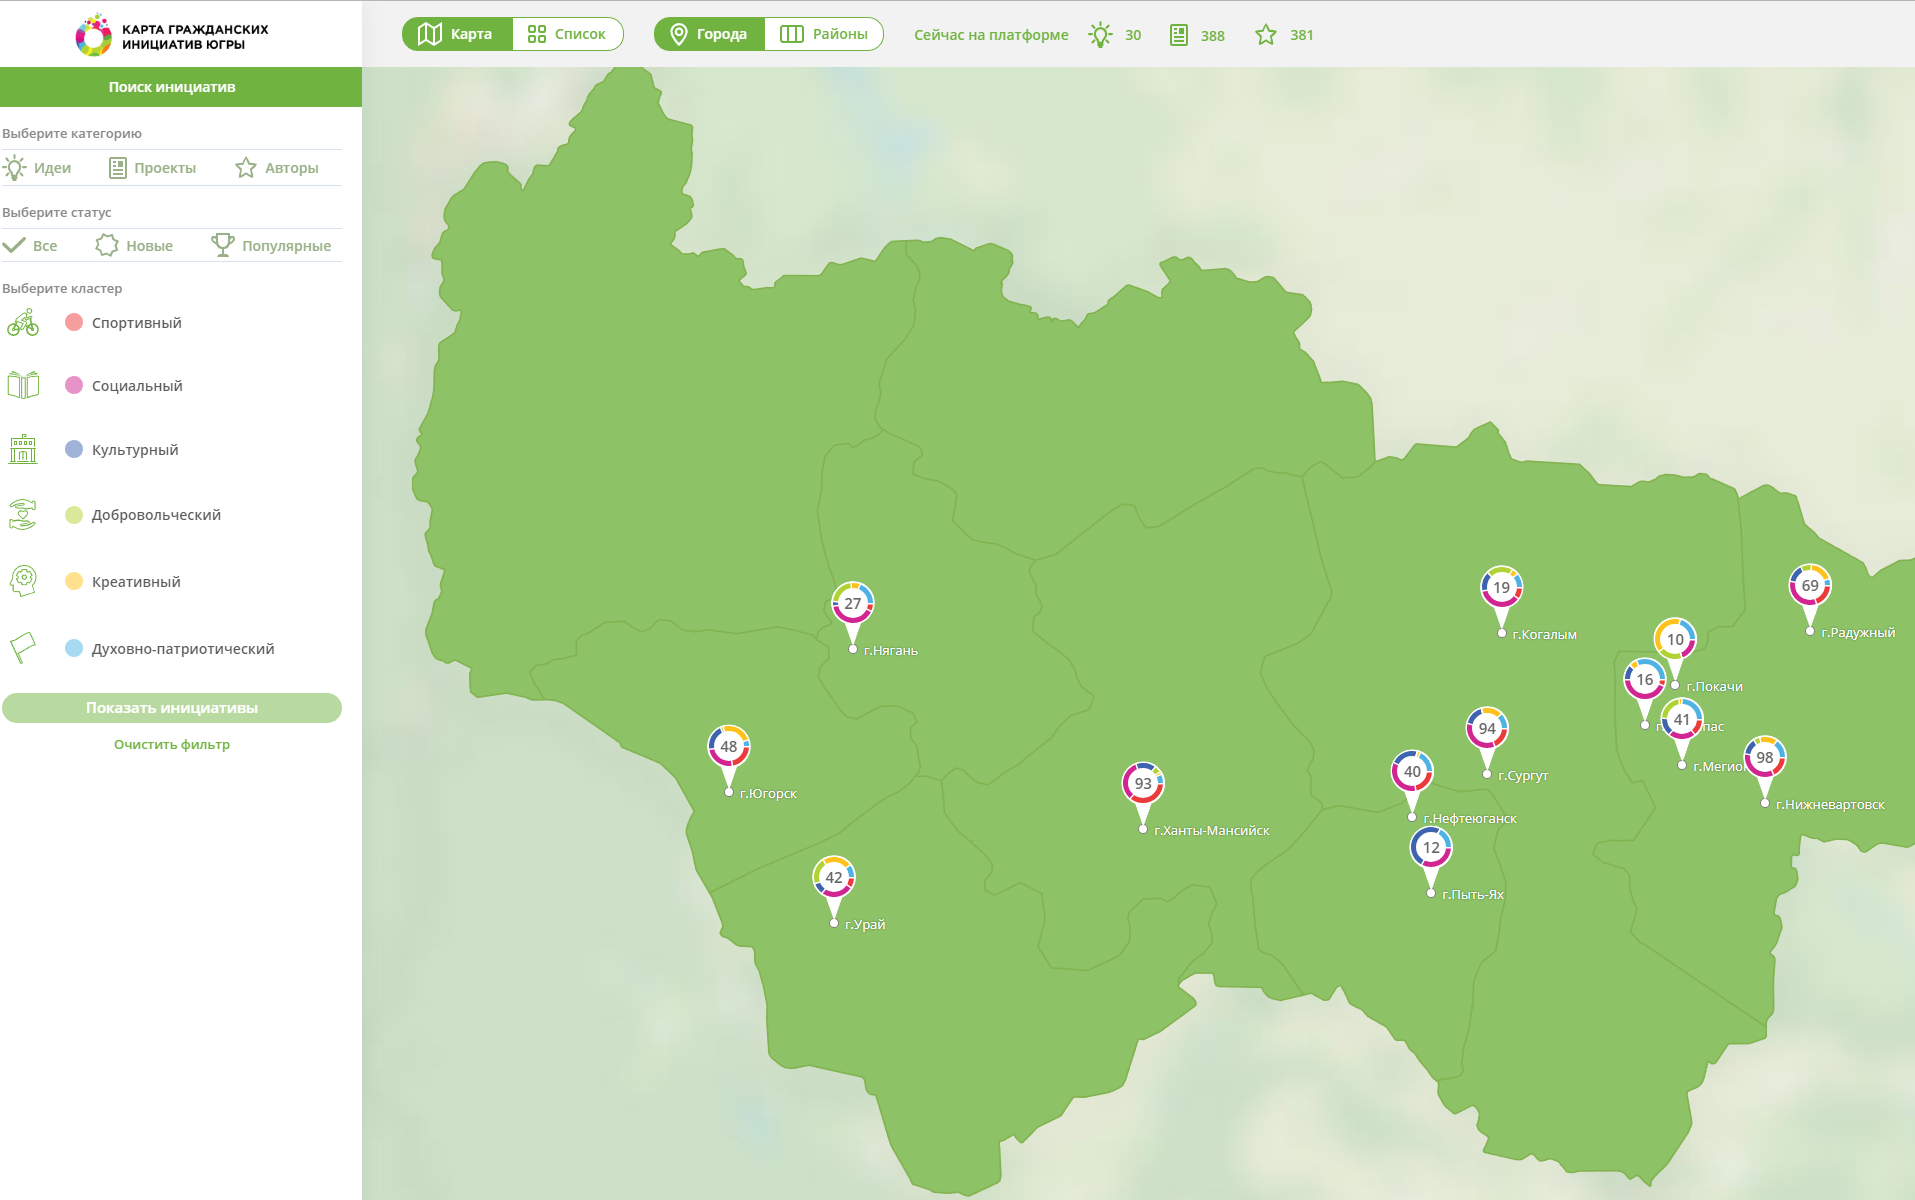Toggle the Духовно-патриотический cluster label
Screen dimensions: 1915x1200
183,649
